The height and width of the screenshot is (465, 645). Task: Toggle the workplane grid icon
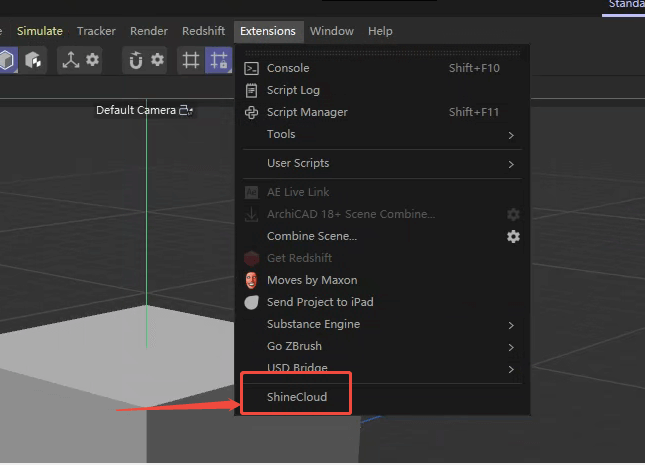pos(190,60)
